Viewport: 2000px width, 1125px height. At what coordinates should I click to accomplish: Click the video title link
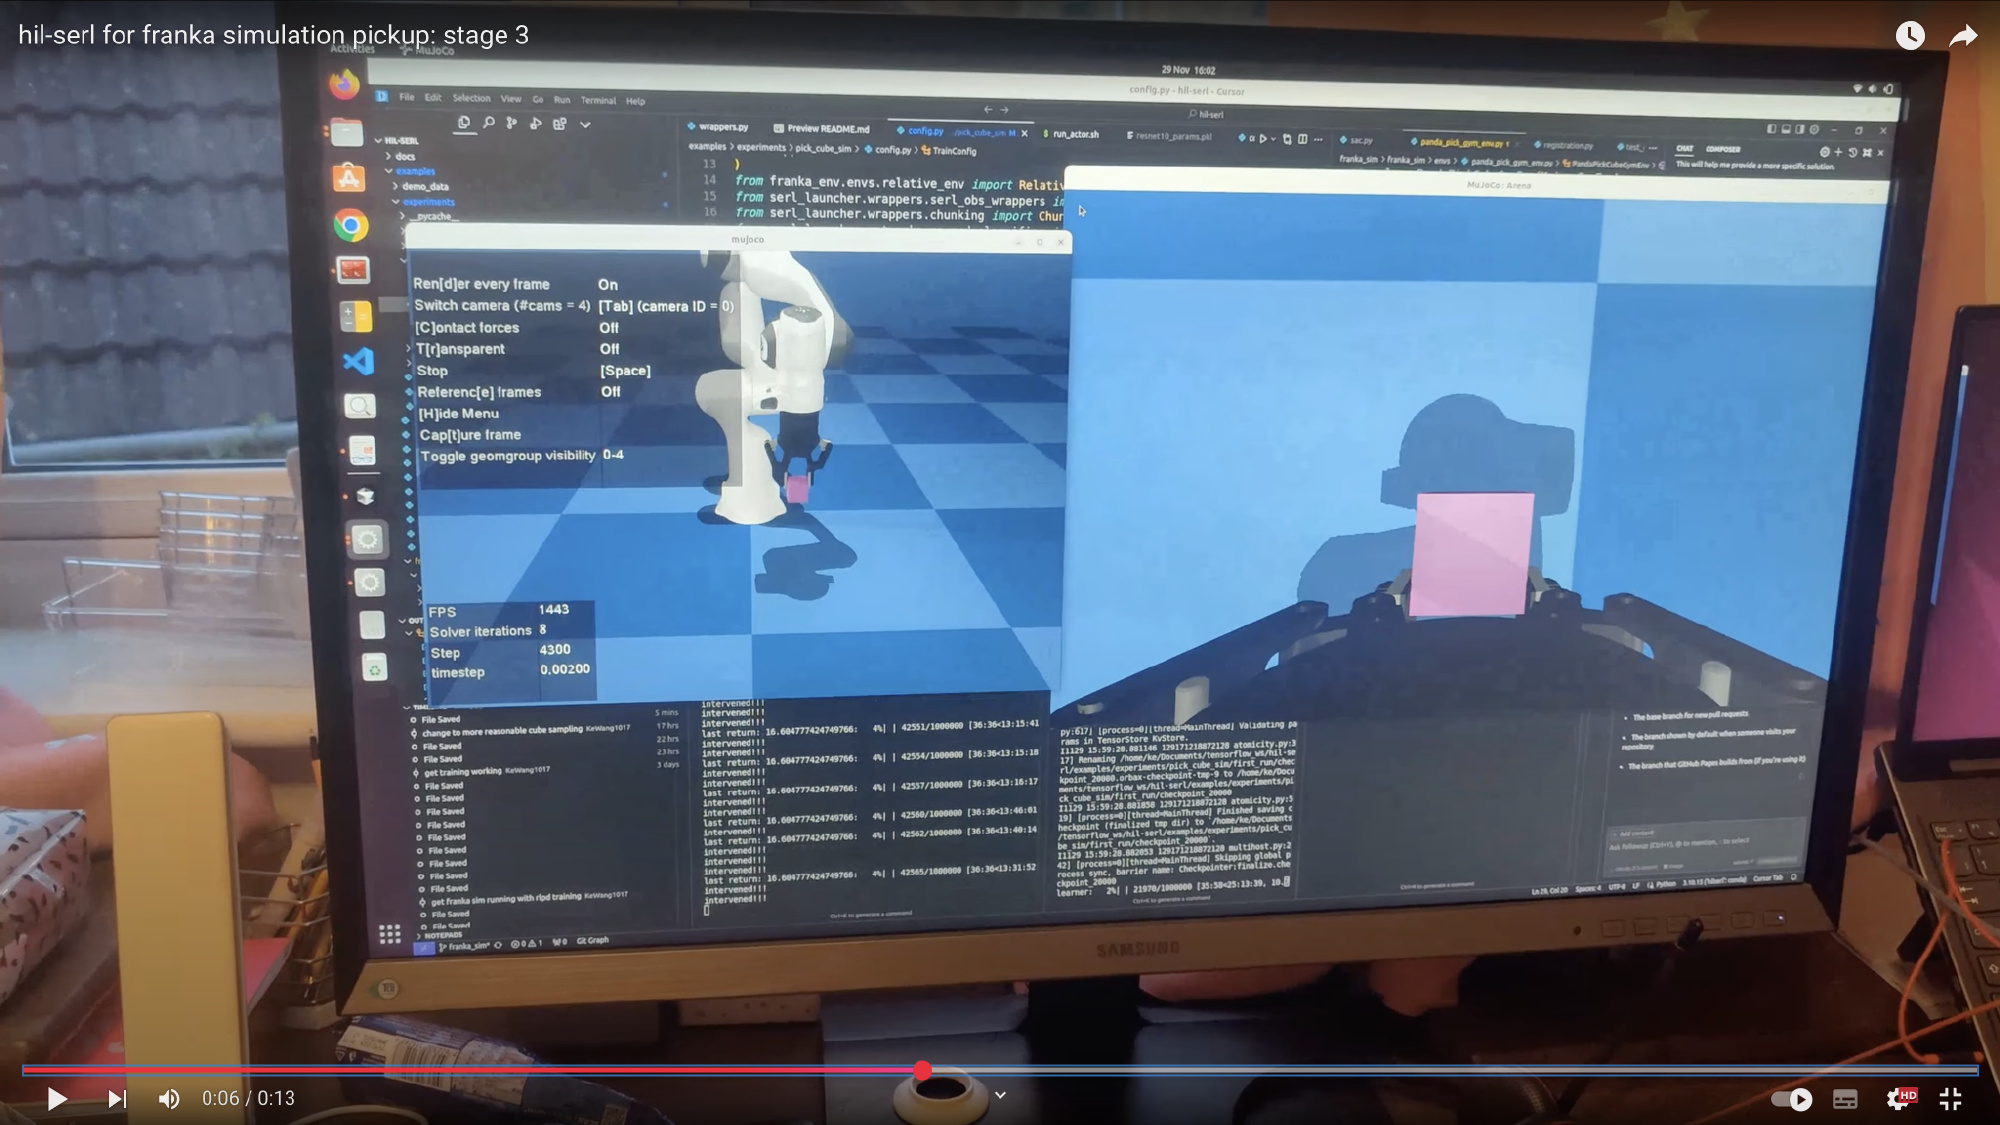(x=273, y=35)
